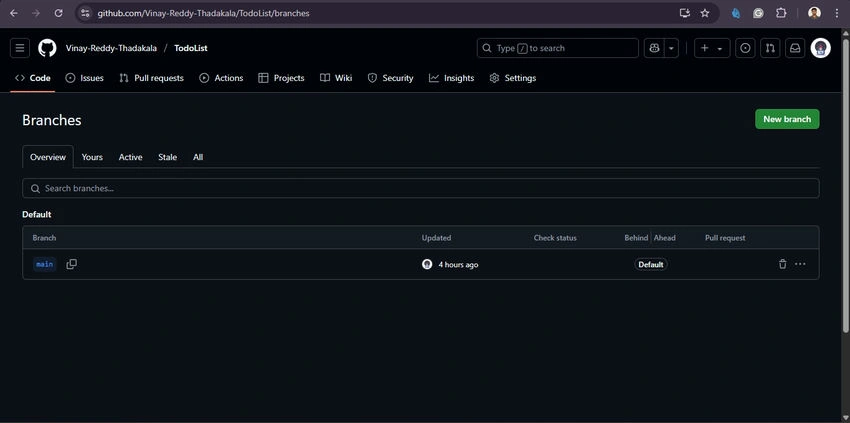Focus the Search branches input field
The width and height of the screenshot is (850, 423).
tap(421, 188)
